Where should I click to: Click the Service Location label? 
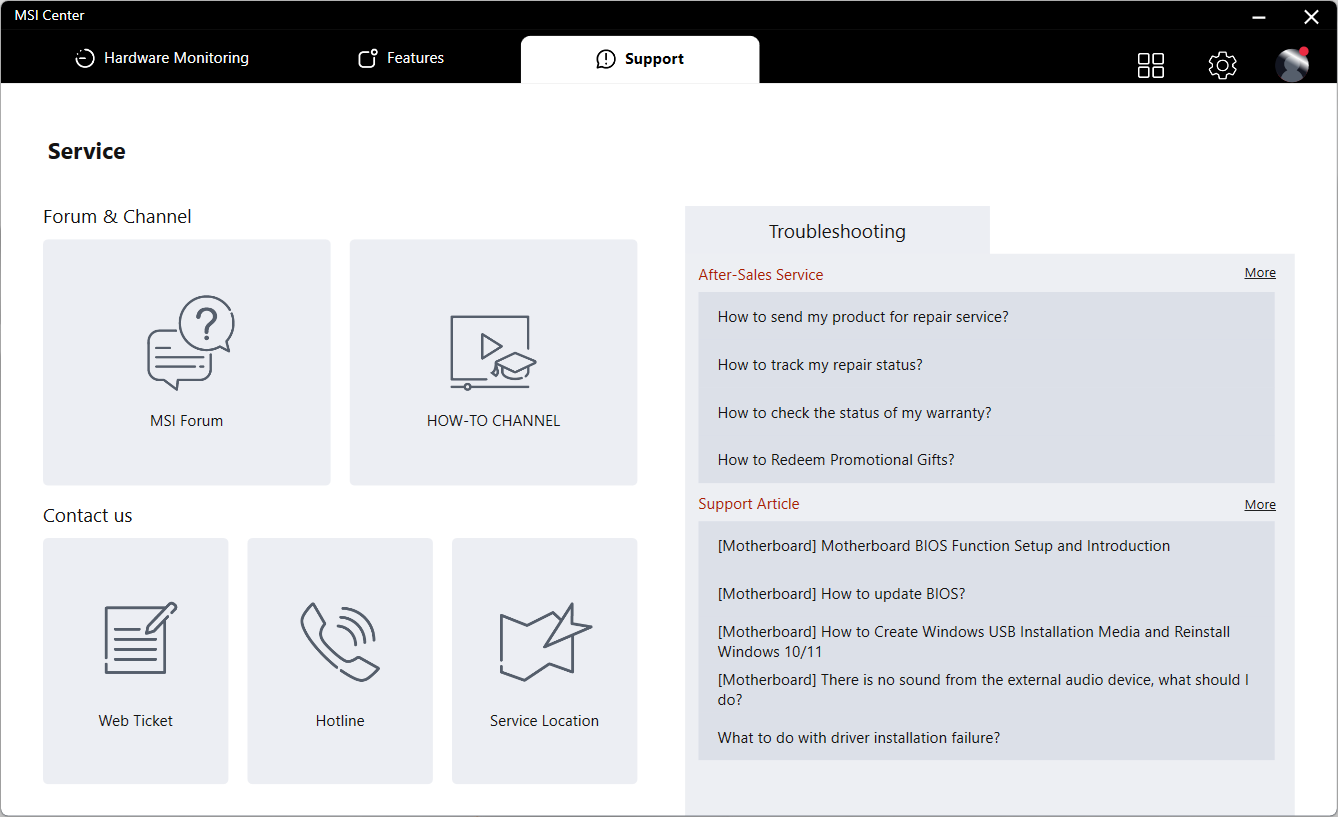(x=545, y=721)
